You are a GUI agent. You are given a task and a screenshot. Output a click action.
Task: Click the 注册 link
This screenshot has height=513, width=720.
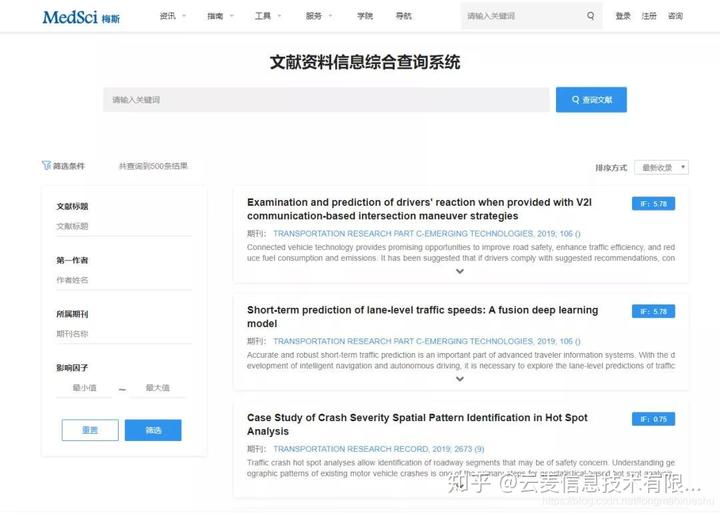pyautogui.click(x=649, y=16)
